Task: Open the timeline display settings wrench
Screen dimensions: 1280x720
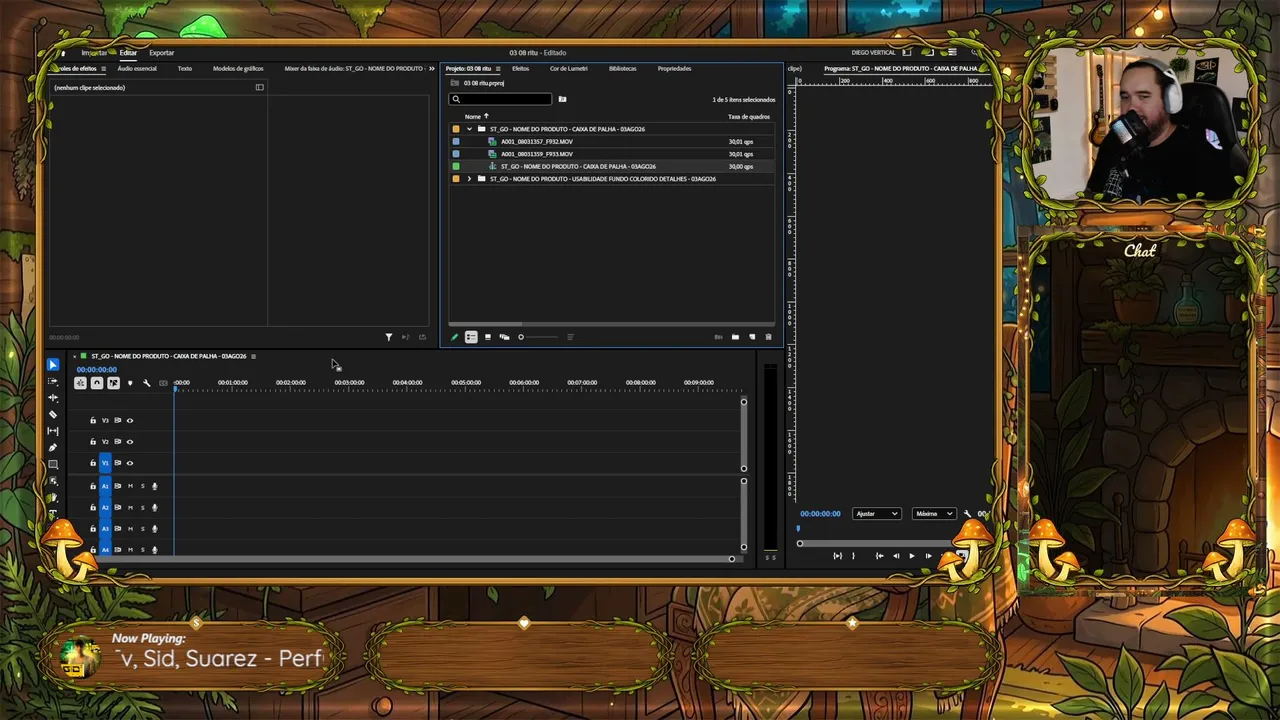Action: point(146,383)
